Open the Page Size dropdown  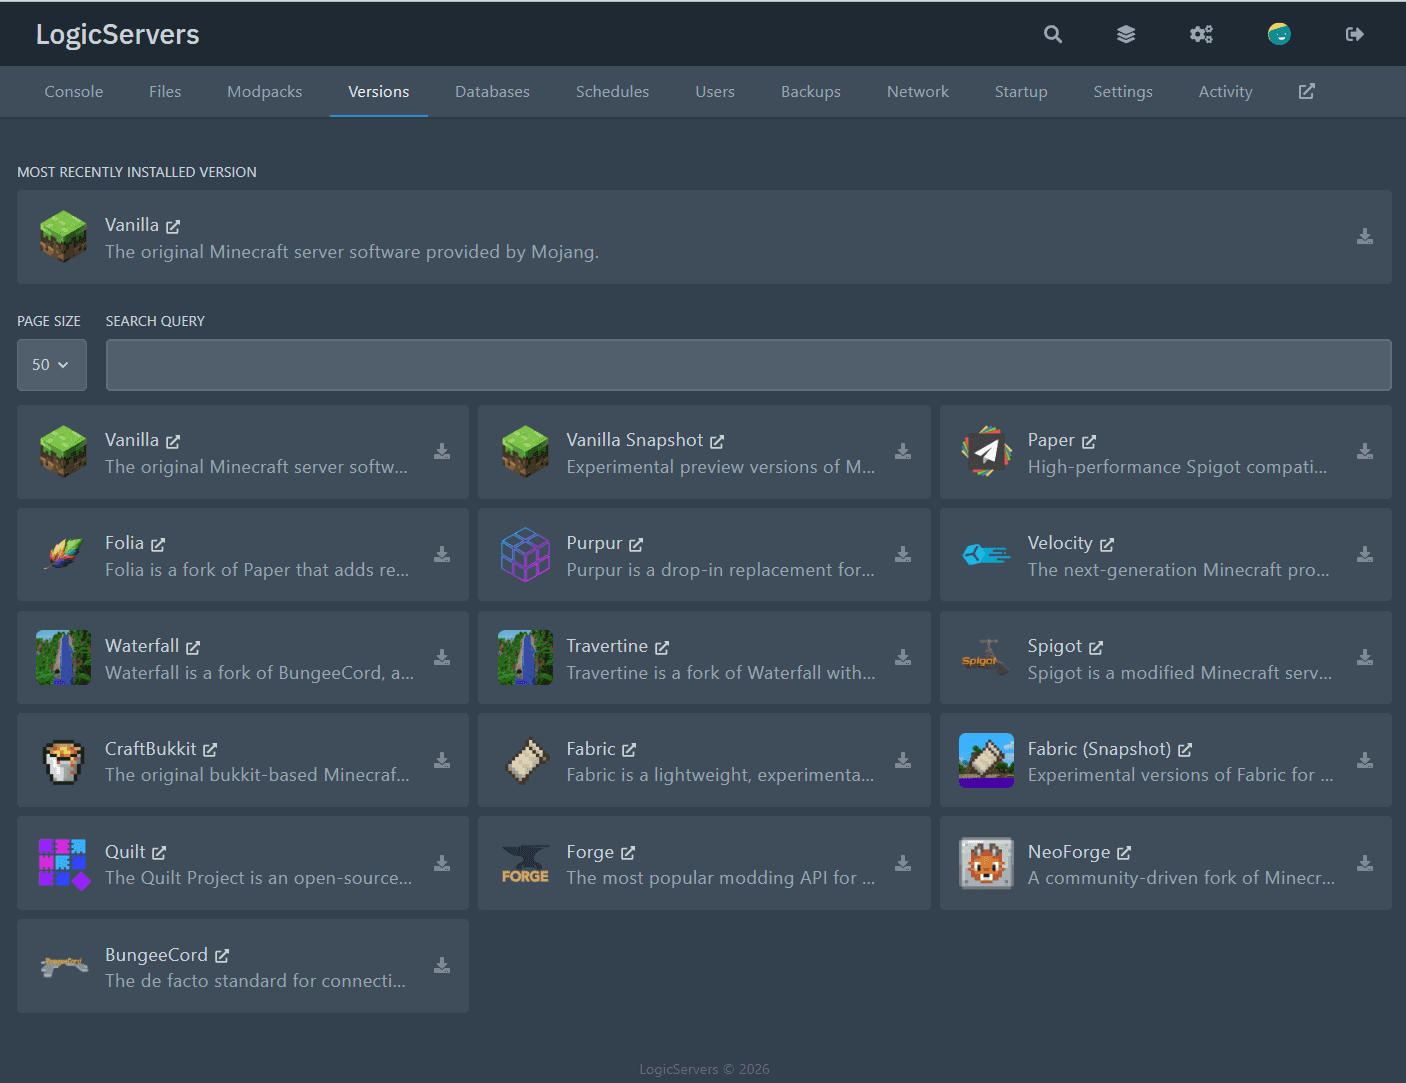tap(52, 365)
